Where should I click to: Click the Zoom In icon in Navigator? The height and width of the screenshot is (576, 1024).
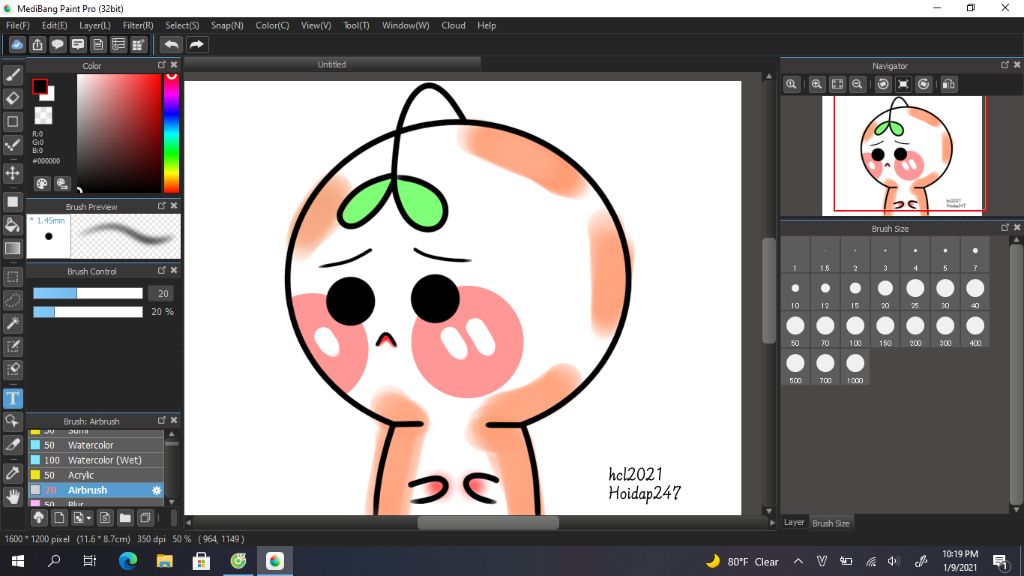[x=817, y=85]
